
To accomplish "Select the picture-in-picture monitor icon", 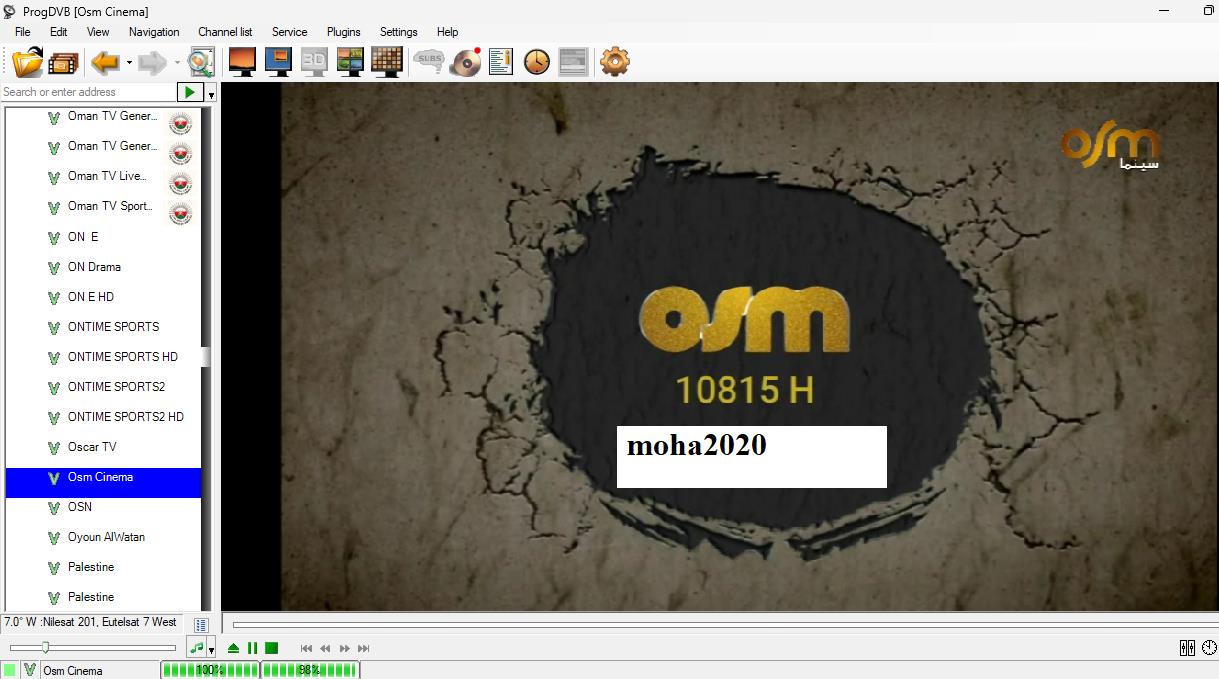I will (x=278, y=62).
